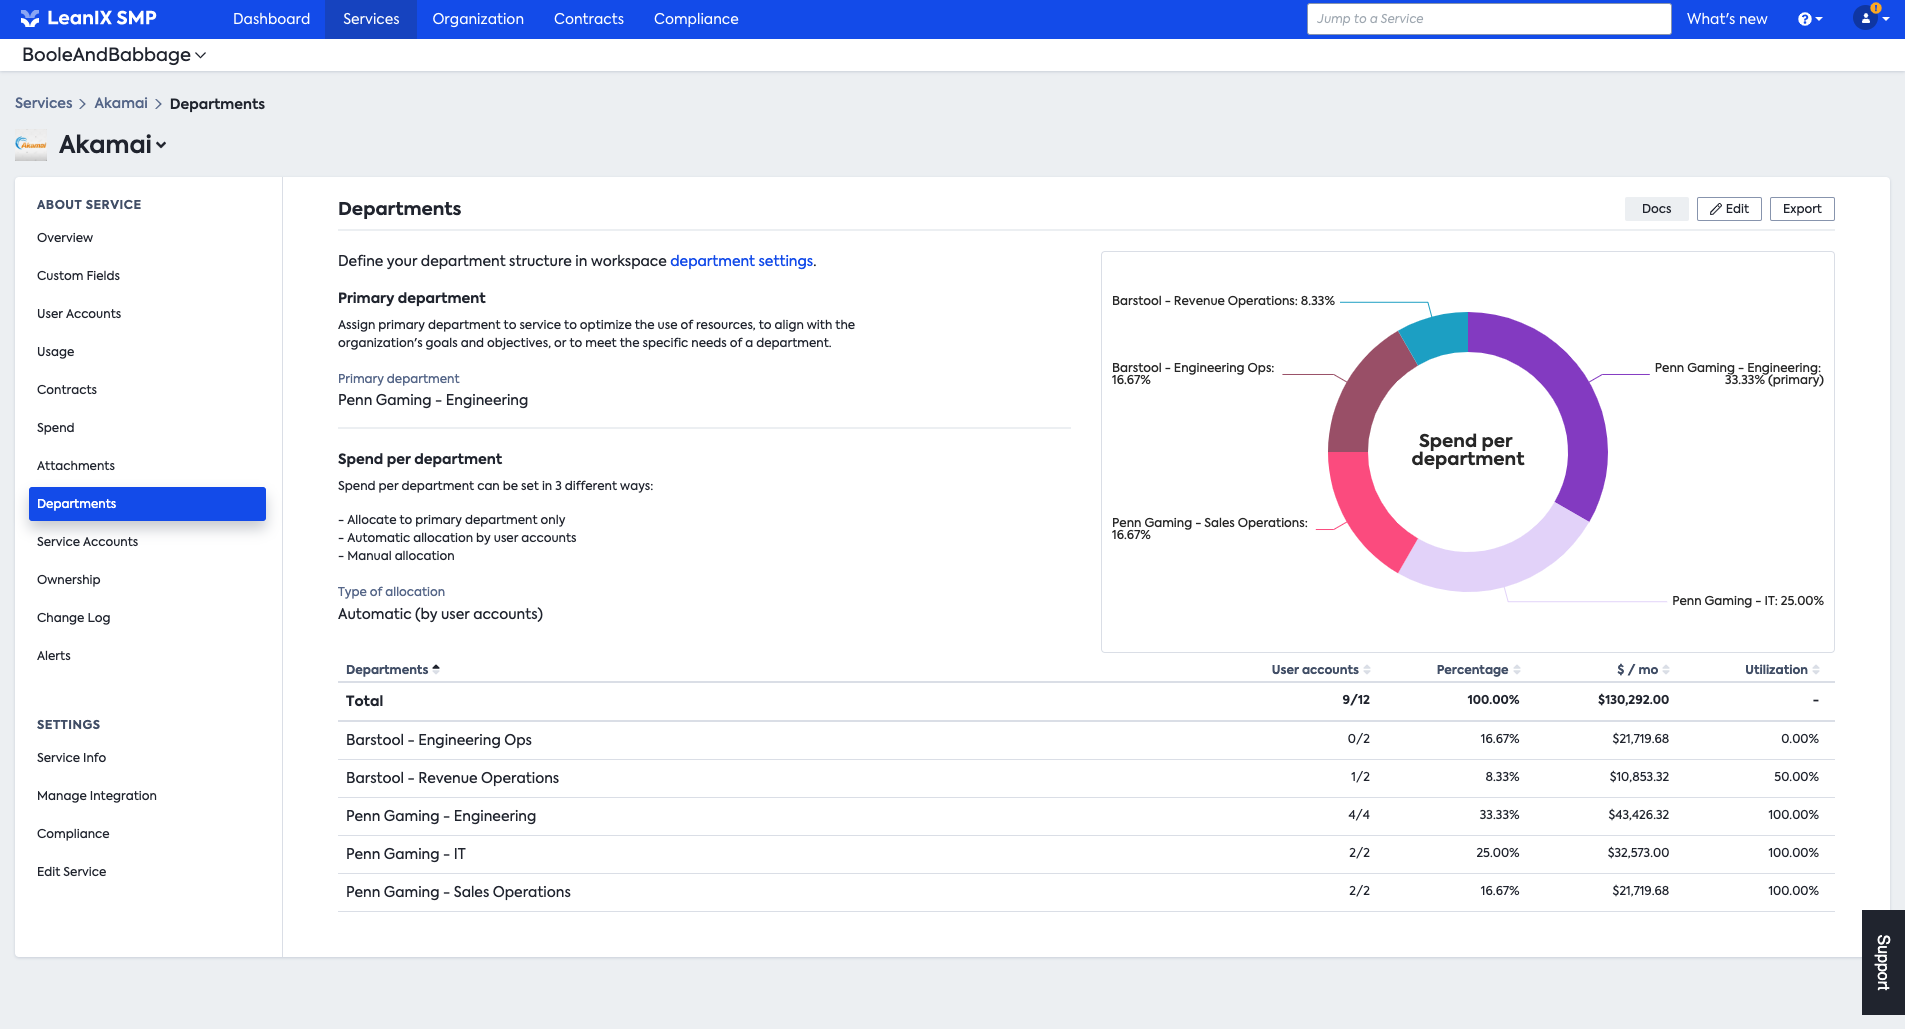Select the Barstool – Engineering Ops table row
Image resolution: width=1905 pixels, height=1029 pixels.
(1086, 740)
